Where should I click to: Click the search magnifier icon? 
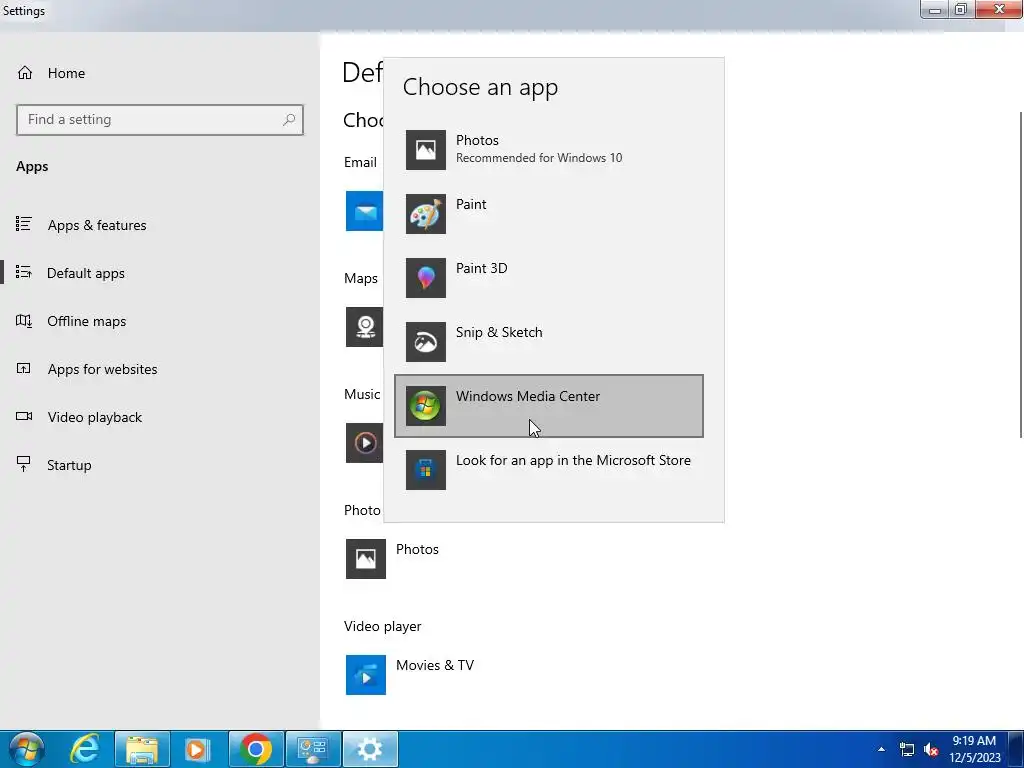pyautogui.click(x=289, y=120)
